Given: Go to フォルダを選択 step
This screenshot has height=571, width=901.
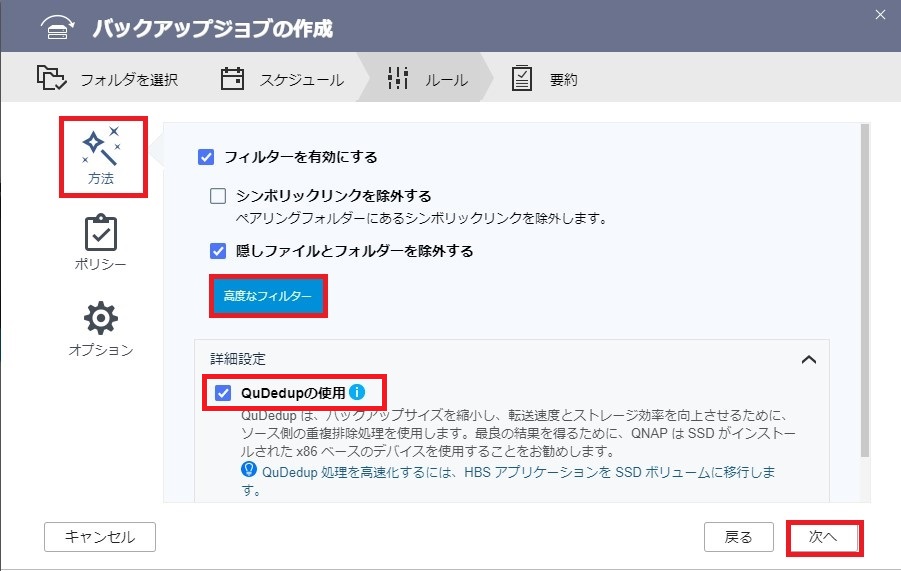Looking at the screenshot, I should (107, 78).
